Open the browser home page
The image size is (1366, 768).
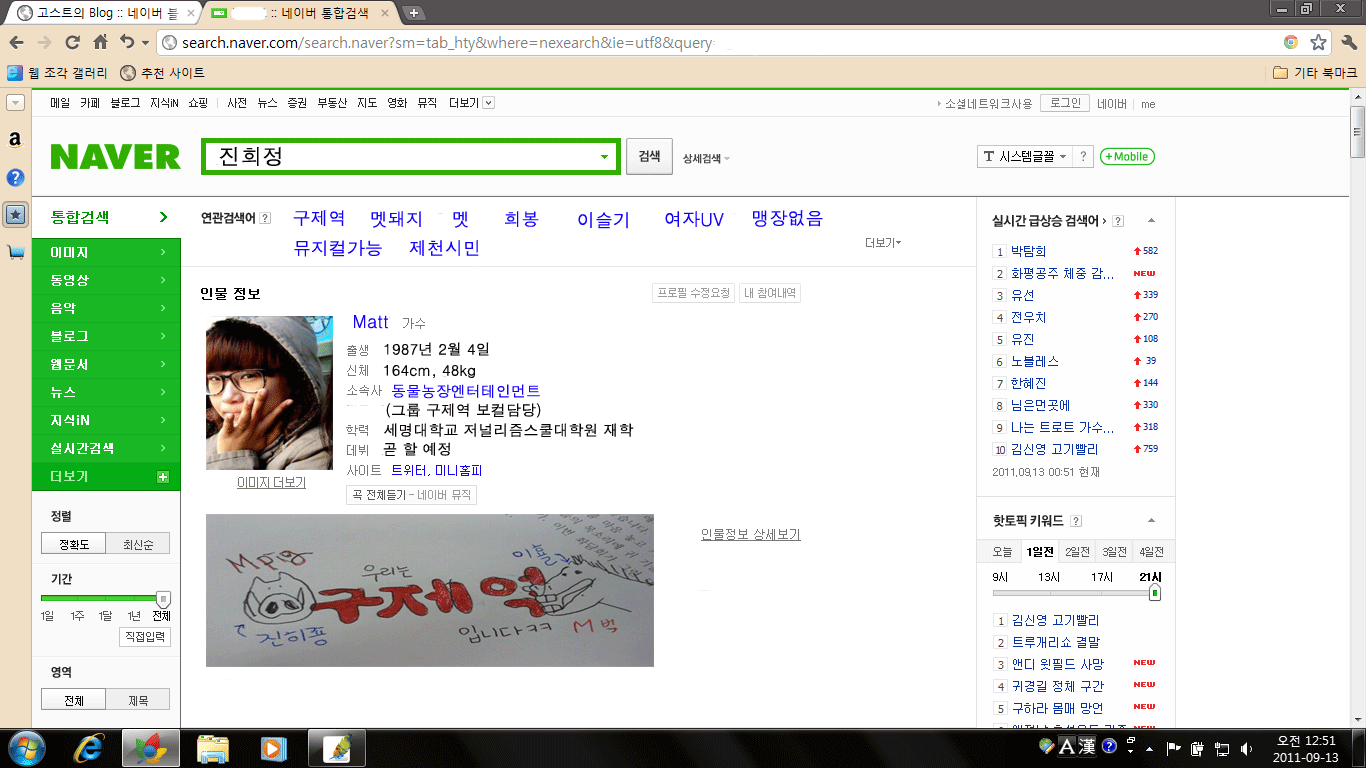(100, 42)
